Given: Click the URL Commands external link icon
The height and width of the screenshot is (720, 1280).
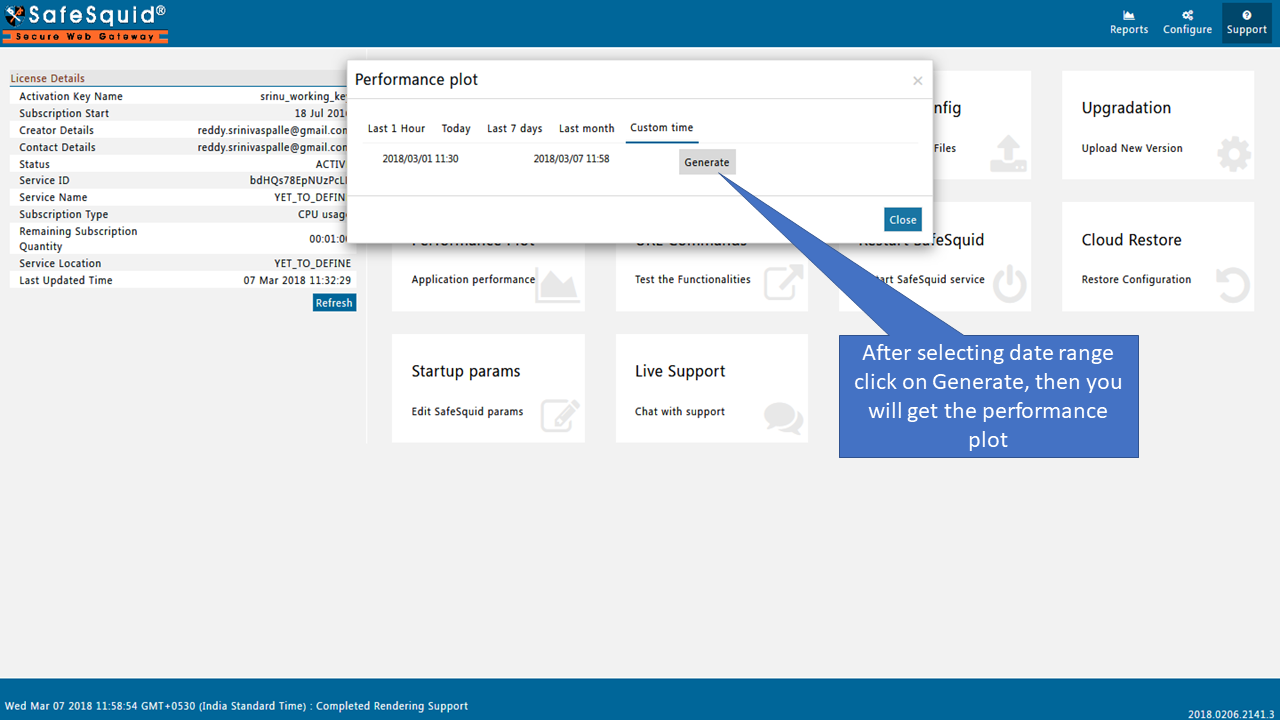Looking at the screenshot, I should point(783,284).
